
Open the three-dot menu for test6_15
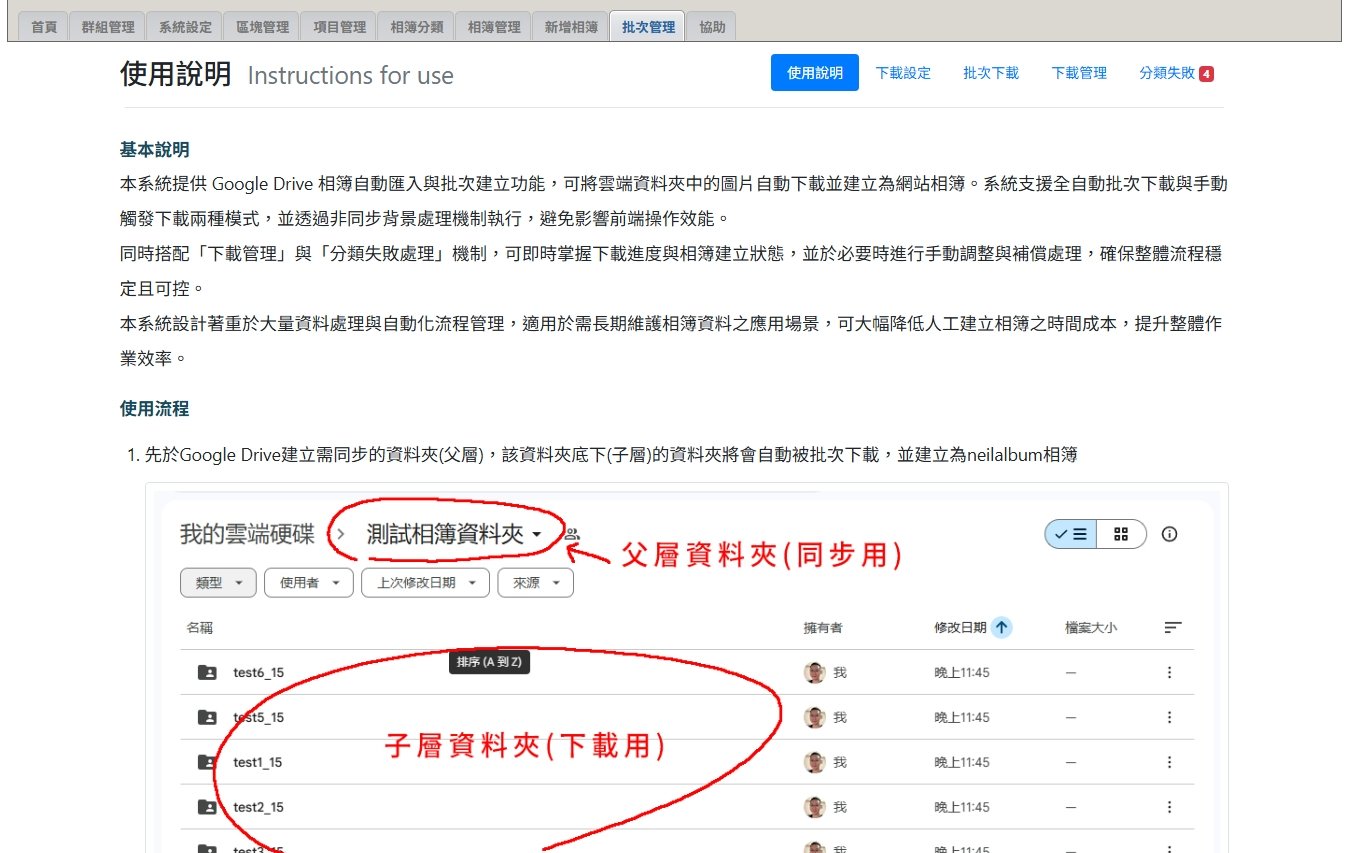coord(1169,673)
